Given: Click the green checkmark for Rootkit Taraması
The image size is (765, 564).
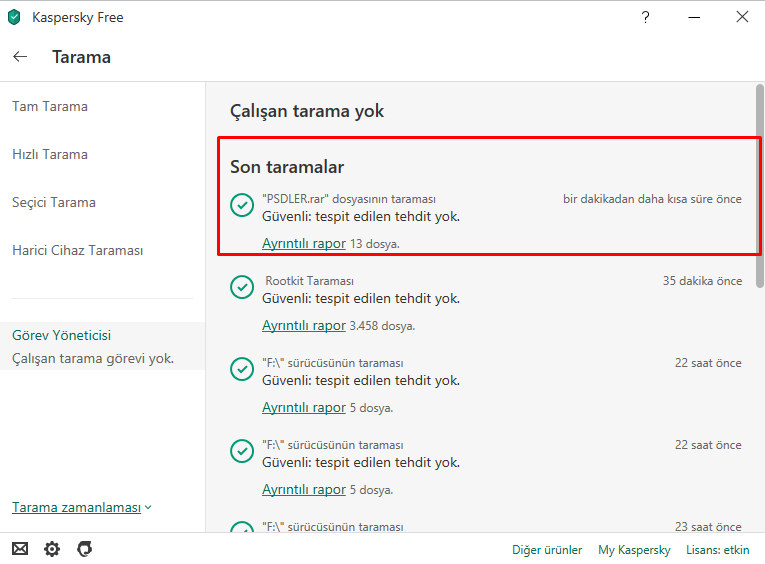Looking at the screenshot, I should click(242, 287).
